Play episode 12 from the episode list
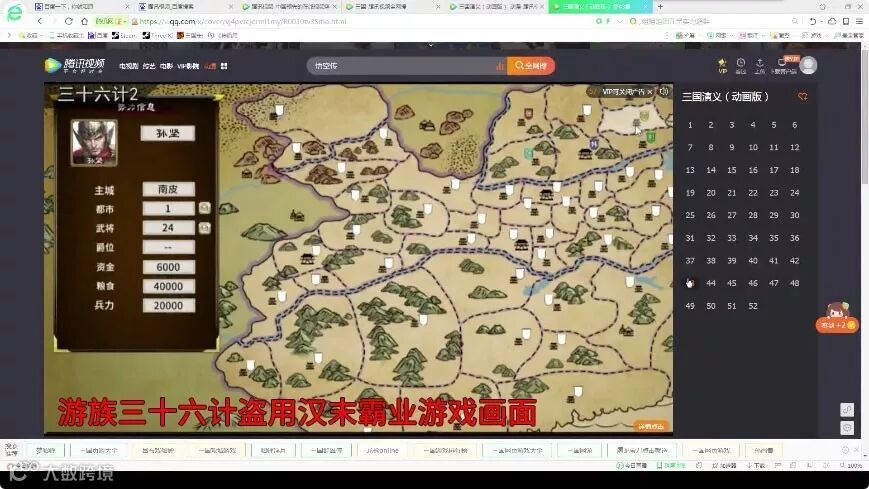The height and width of the screenshot is (489, 869). 794,147
